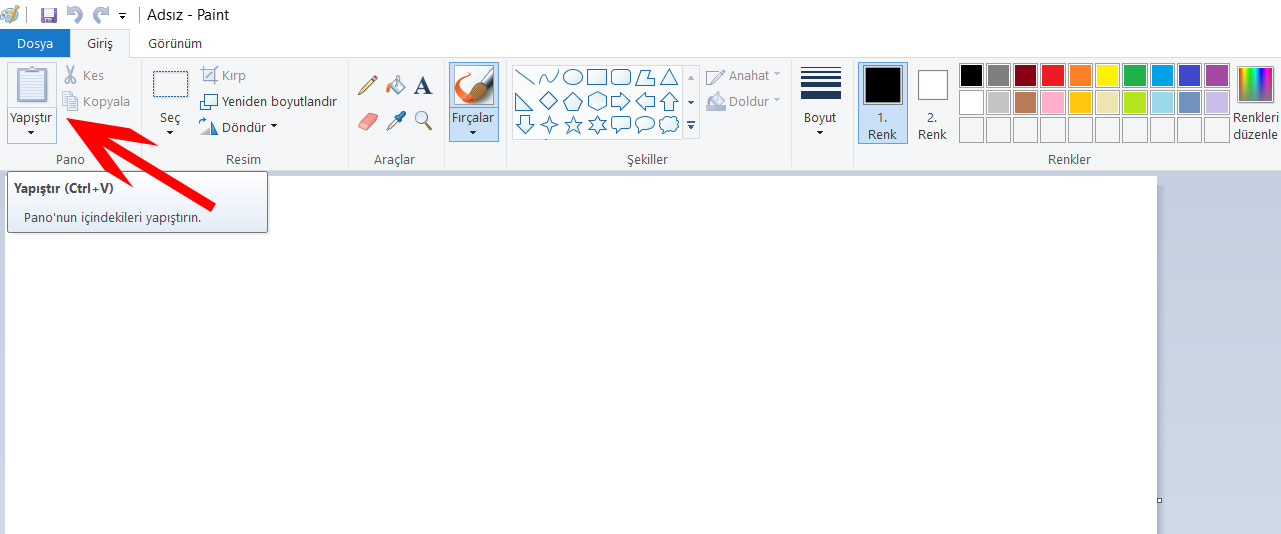Select the Fill bucket tool
Viewport: 1281px width, 534px height.
(x=396, y=85)
